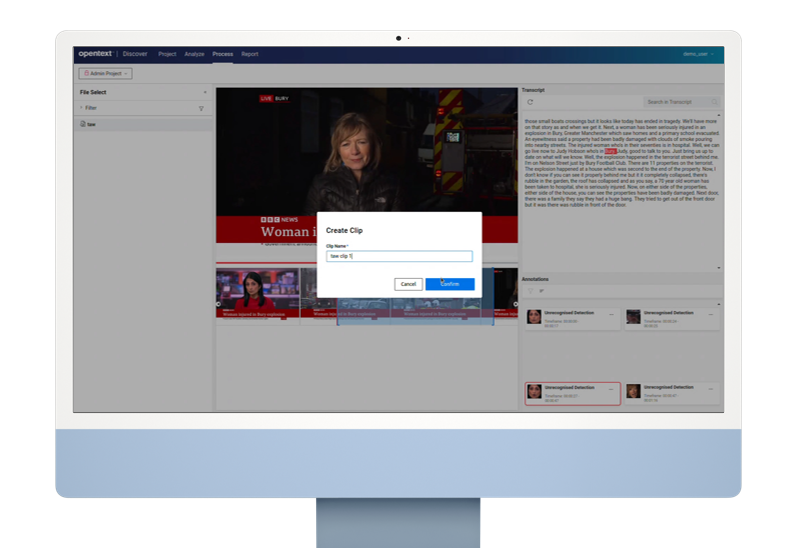
Task: Go to the Report tab
Action: pos(249,54)
